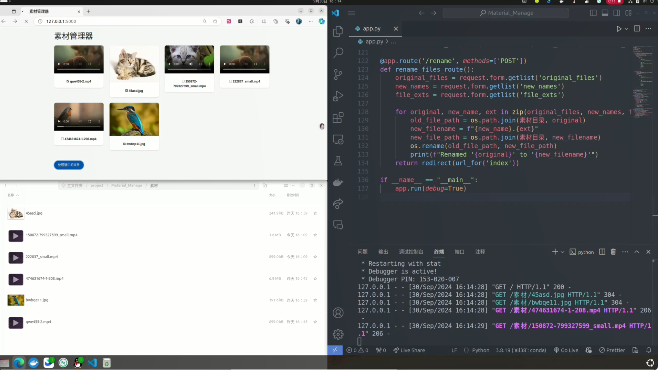Add a new terminal with the plus icon

(x=555, y=252)
